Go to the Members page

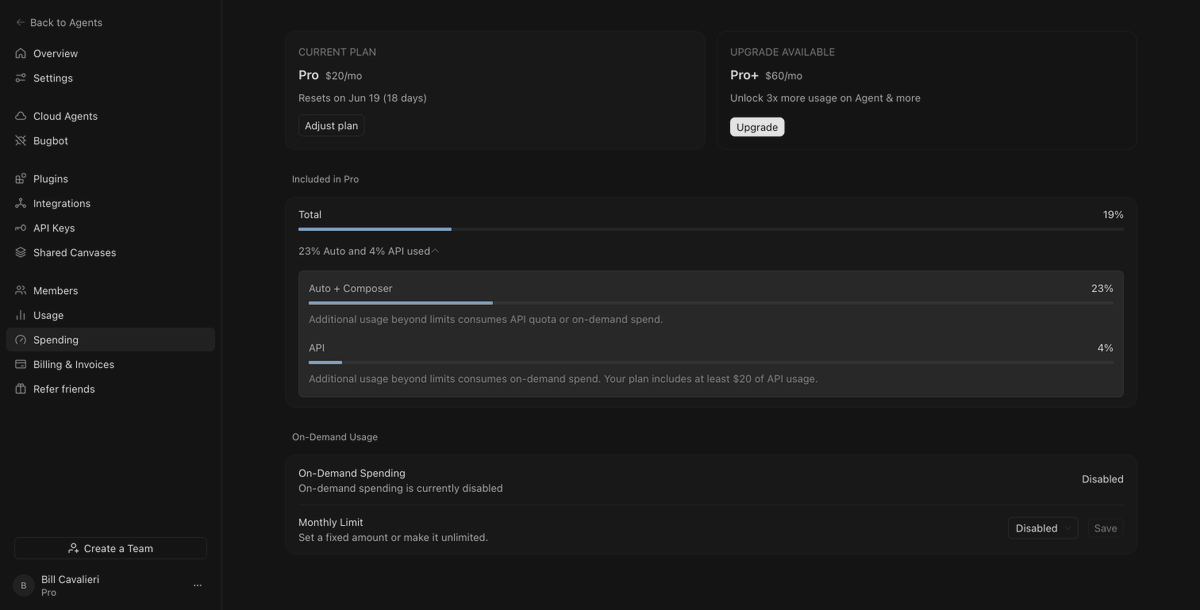(110, 291)
